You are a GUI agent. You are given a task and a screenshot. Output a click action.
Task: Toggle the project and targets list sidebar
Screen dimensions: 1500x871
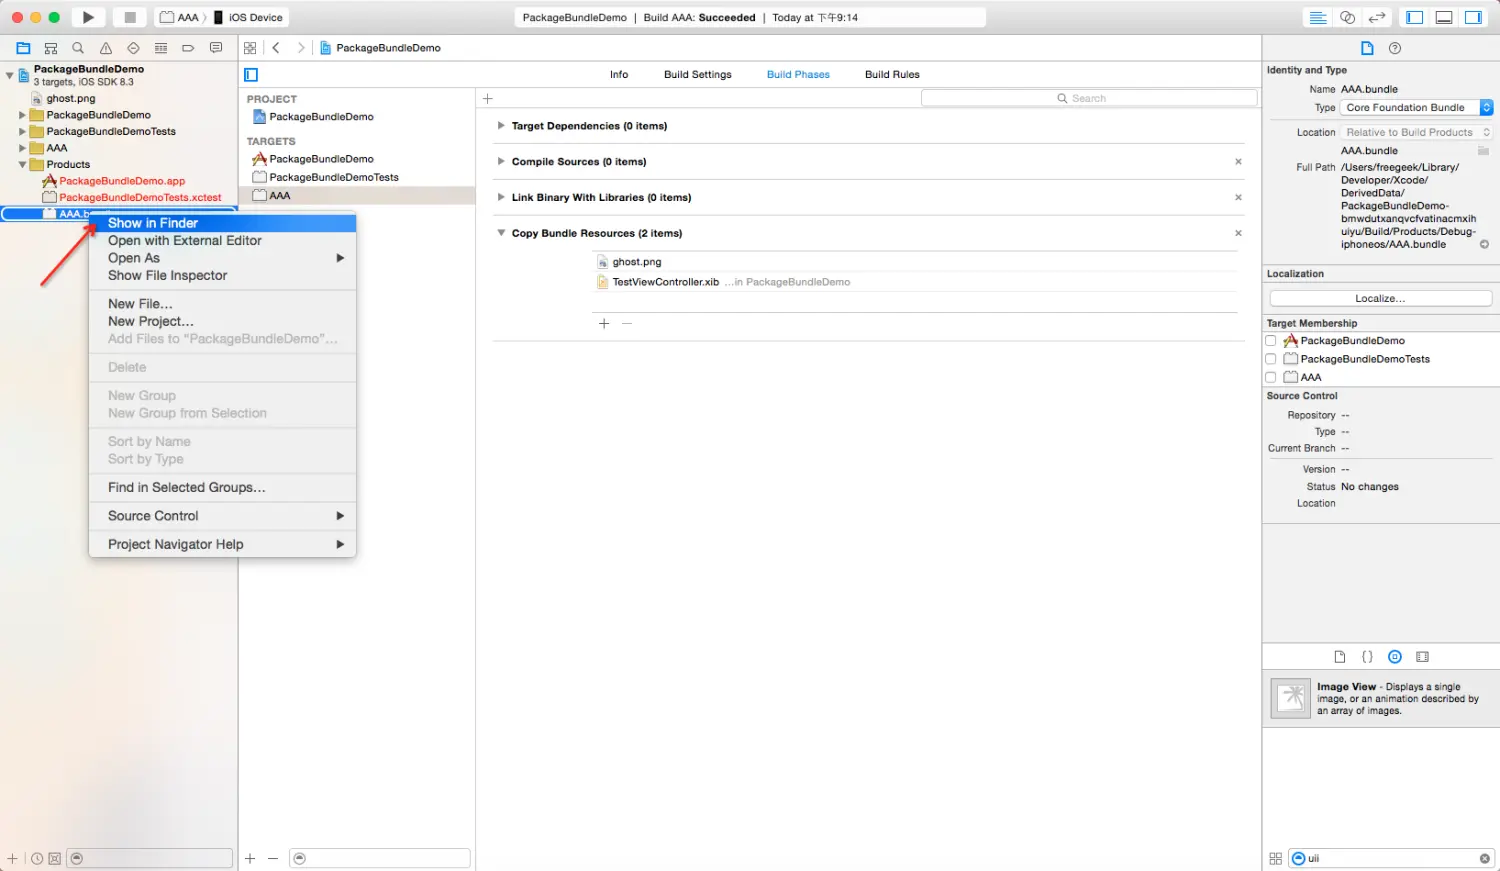[251, 75]
